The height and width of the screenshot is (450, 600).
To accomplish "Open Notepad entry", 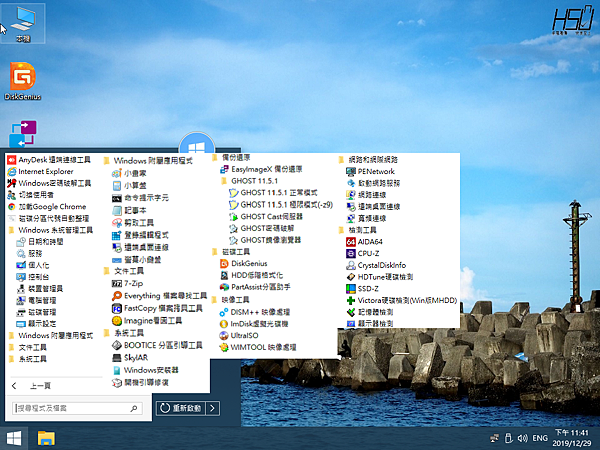I will pos(129,210).
